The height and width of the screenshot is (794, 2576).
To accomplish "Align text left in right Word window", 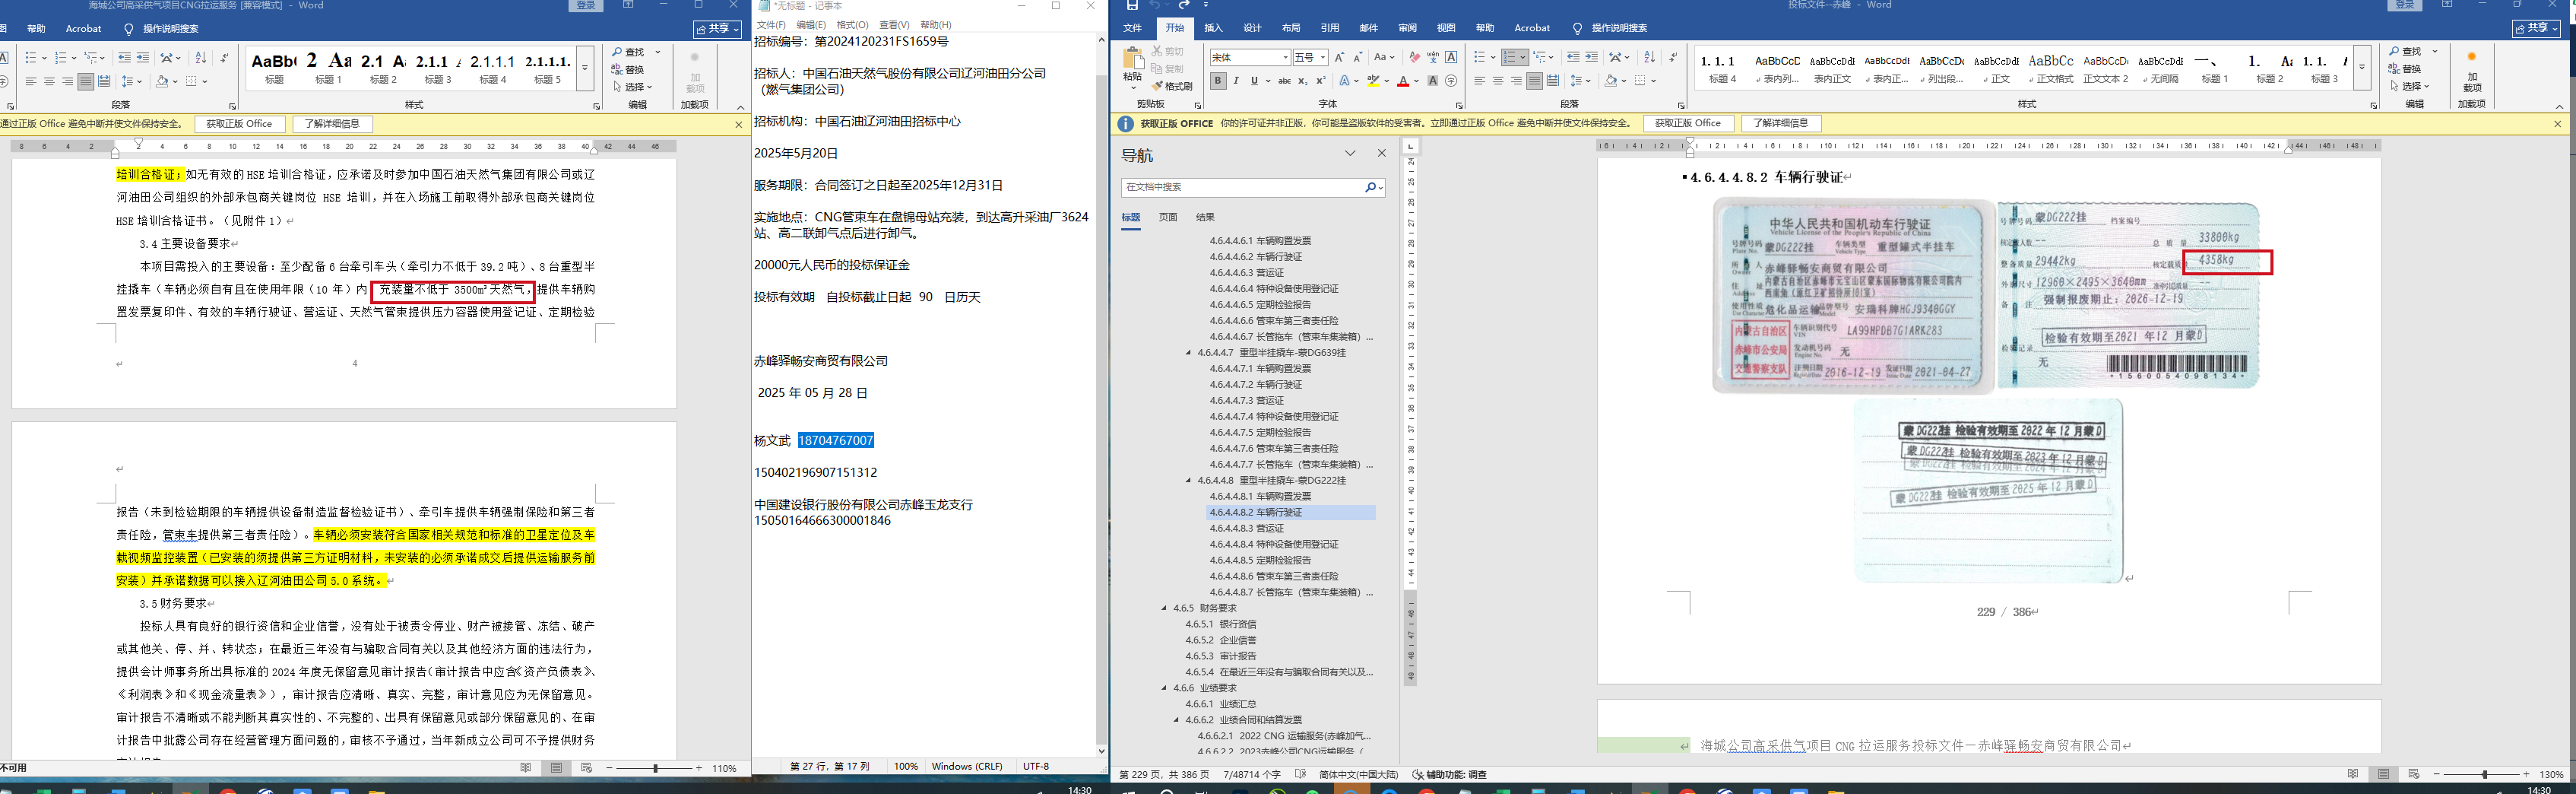I will click(x=1480, y=81).
